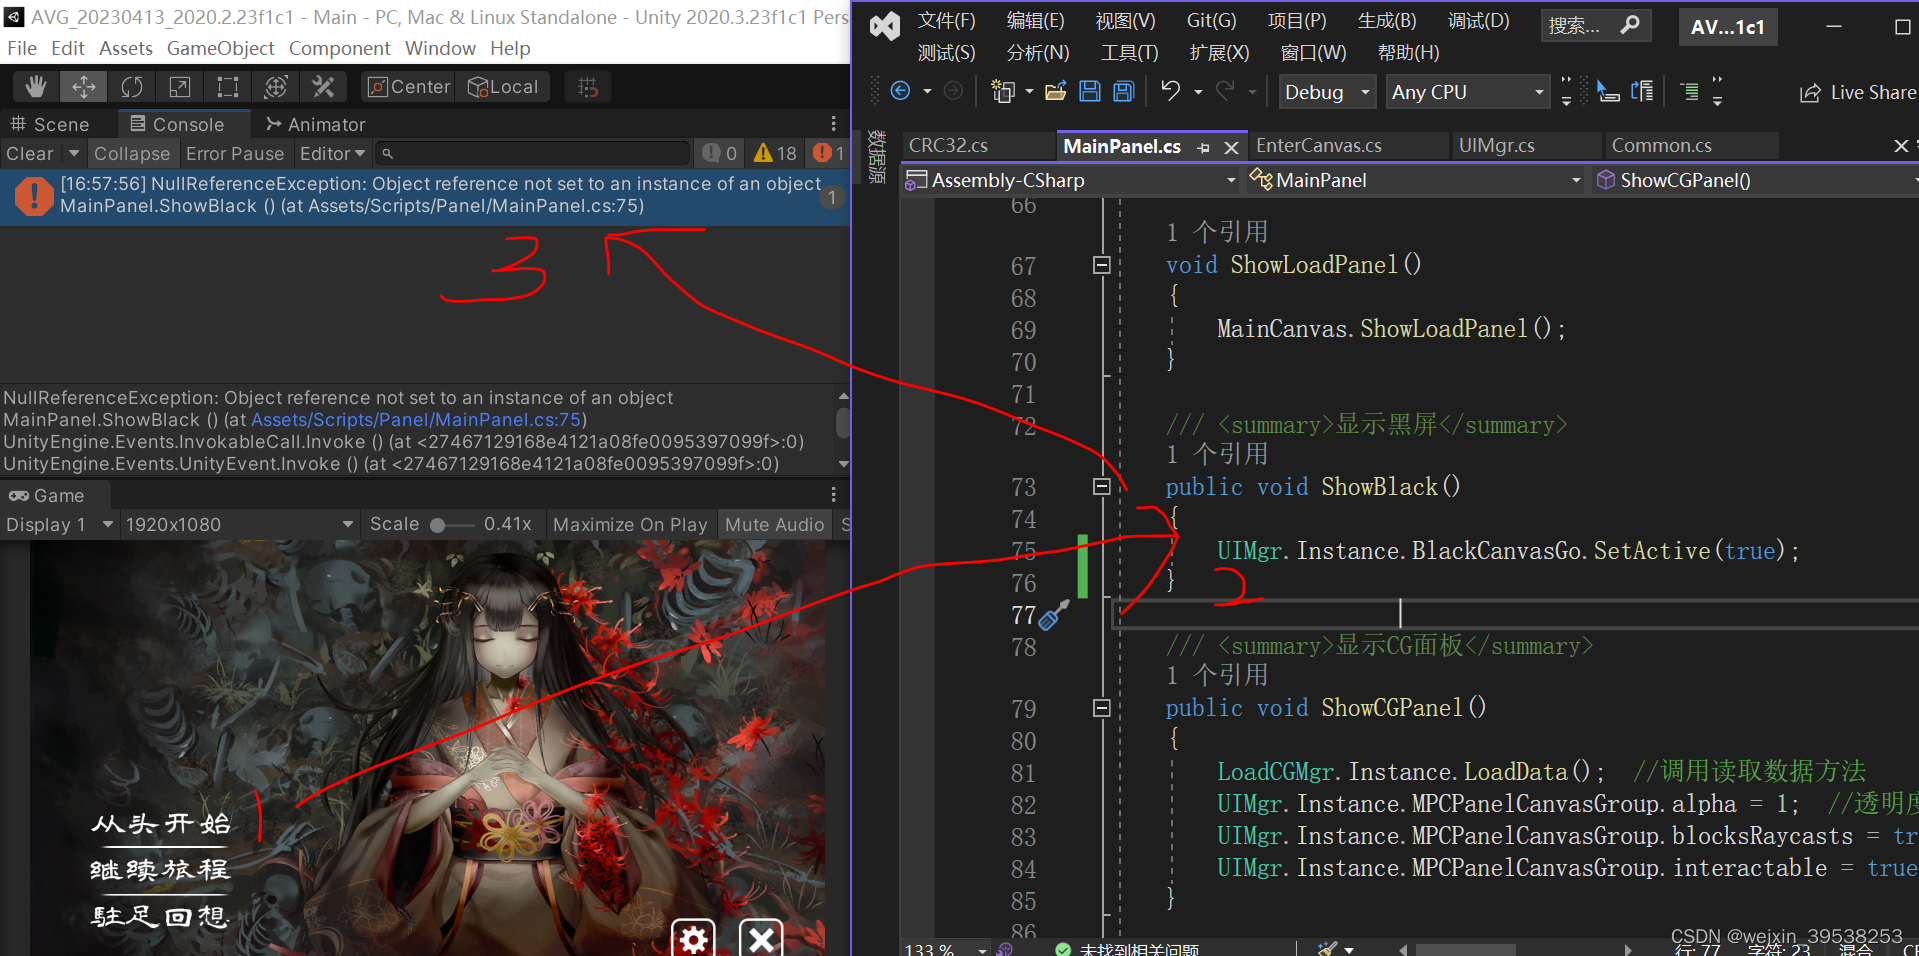Pin the MainPanel.cs tab
The width and height of the screenshot is (1919, 956).
click(1204, 147)
